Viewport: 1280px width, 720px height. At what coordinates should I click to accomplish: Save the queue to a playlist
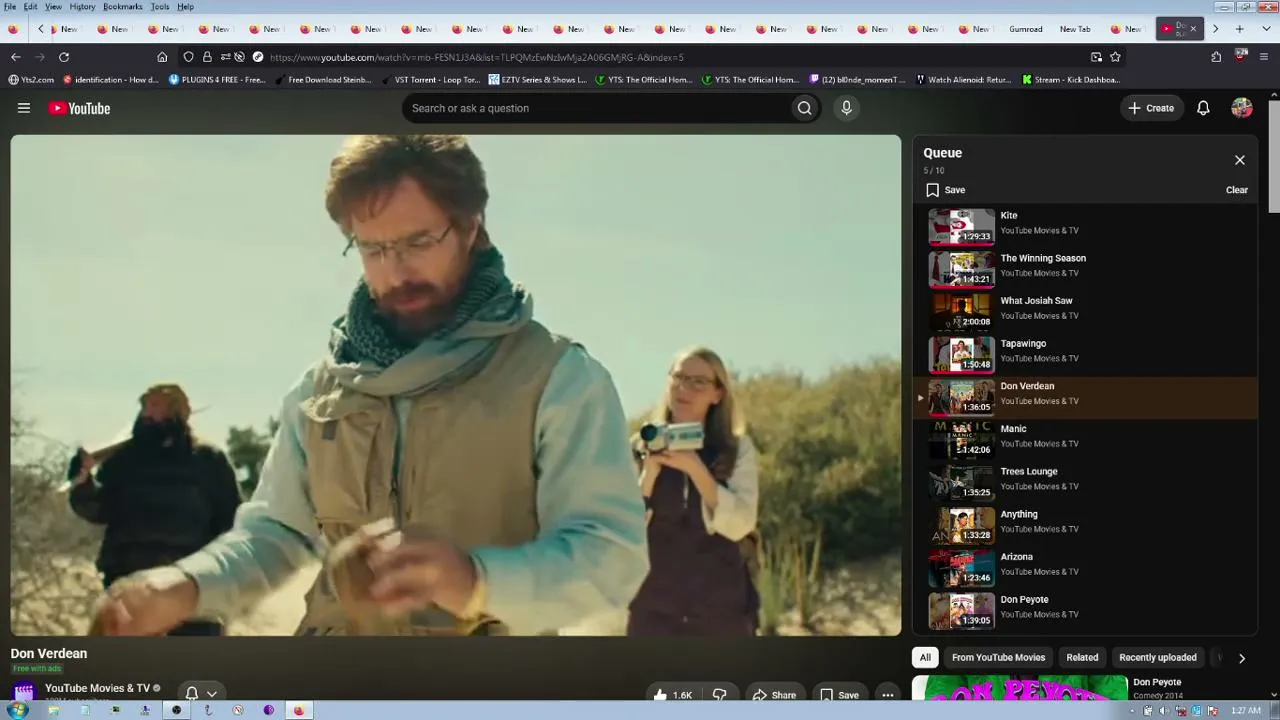[946, 190]
